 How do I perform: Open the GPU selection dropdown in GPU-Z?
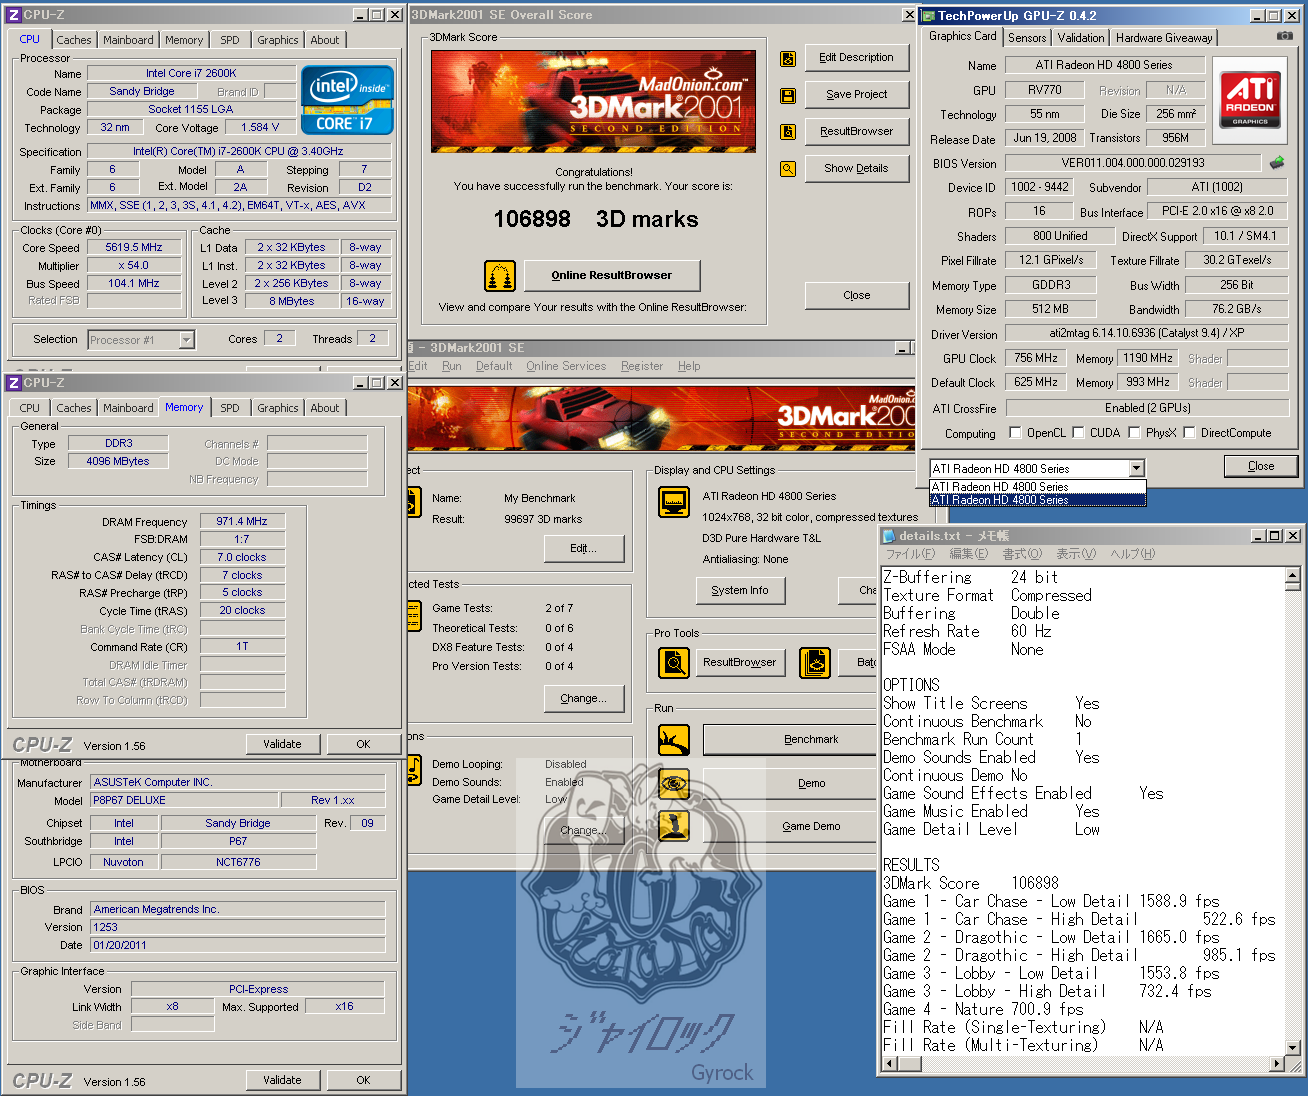(1136, 468)
